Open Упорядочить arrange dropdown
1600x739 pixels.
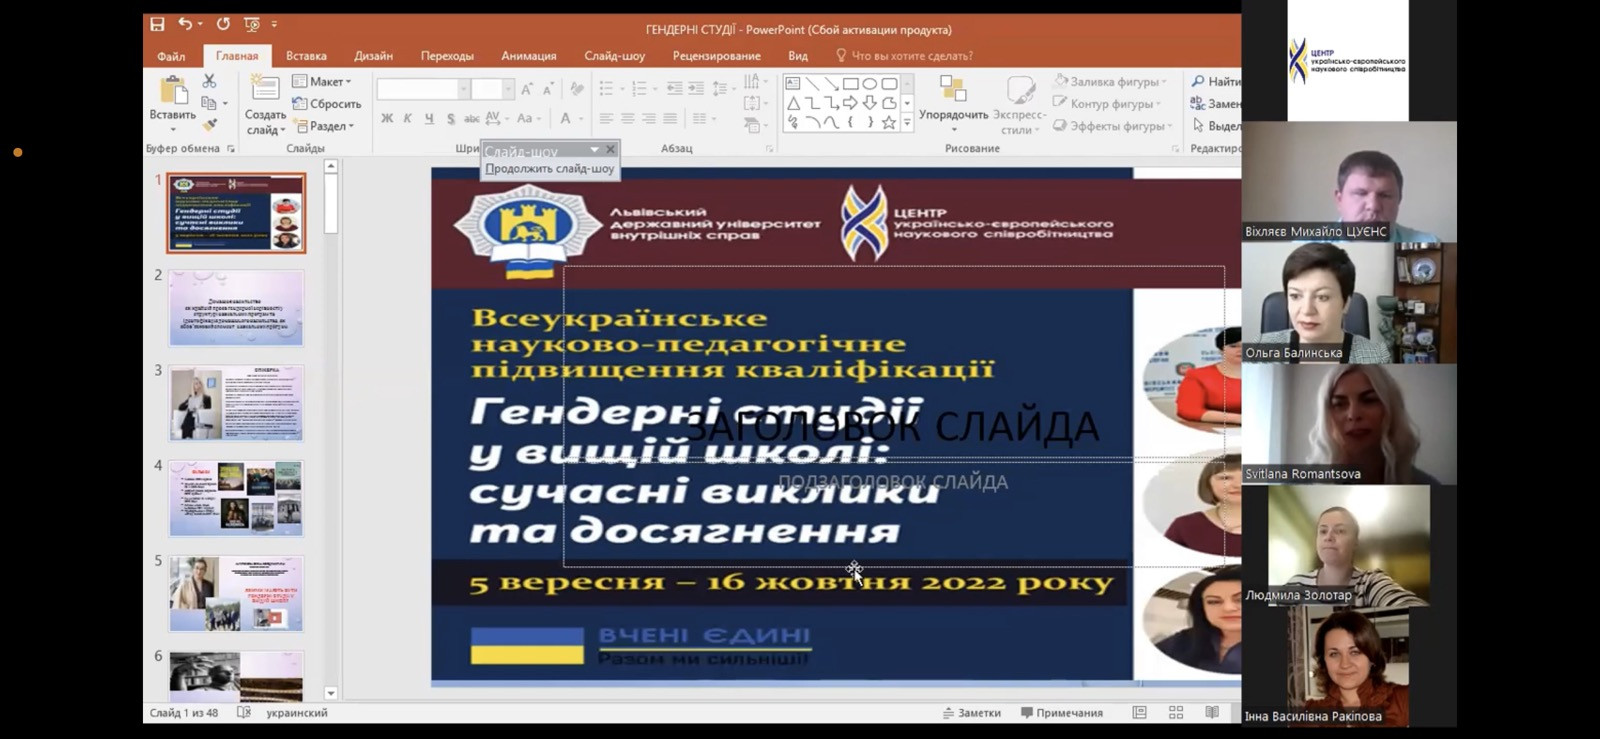pyautogui.click(x=953, y=102)
